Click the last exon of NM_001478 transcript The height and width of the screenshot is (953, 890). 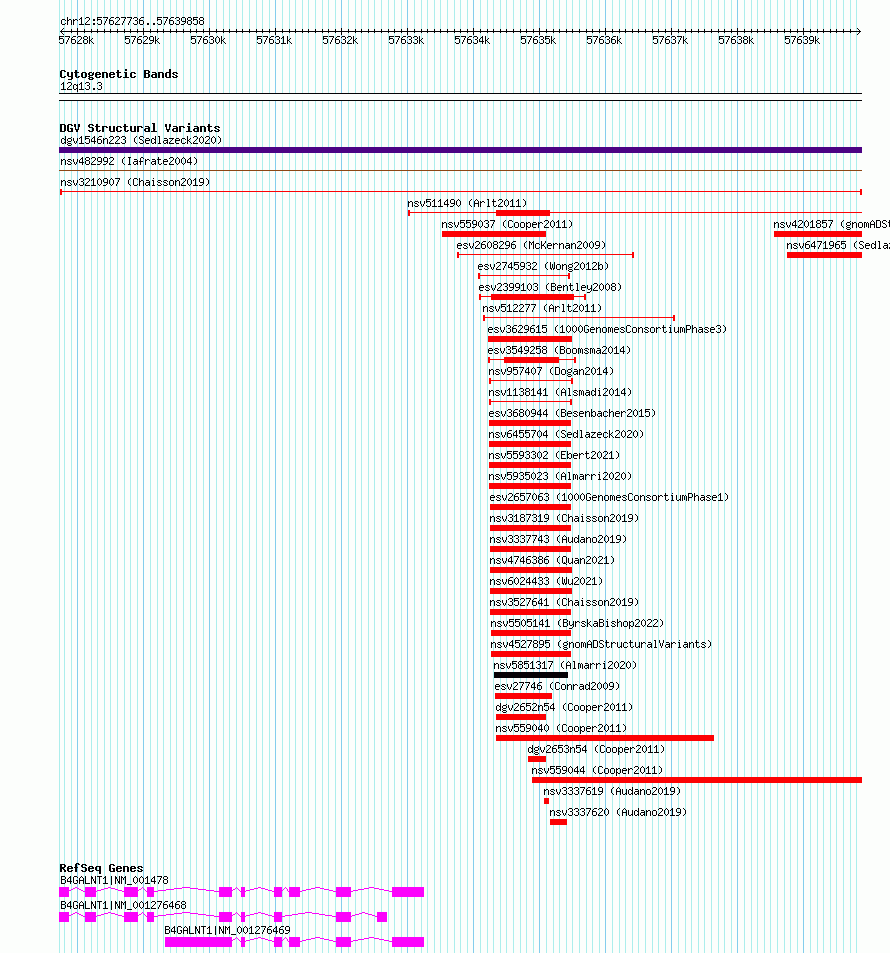408,892
